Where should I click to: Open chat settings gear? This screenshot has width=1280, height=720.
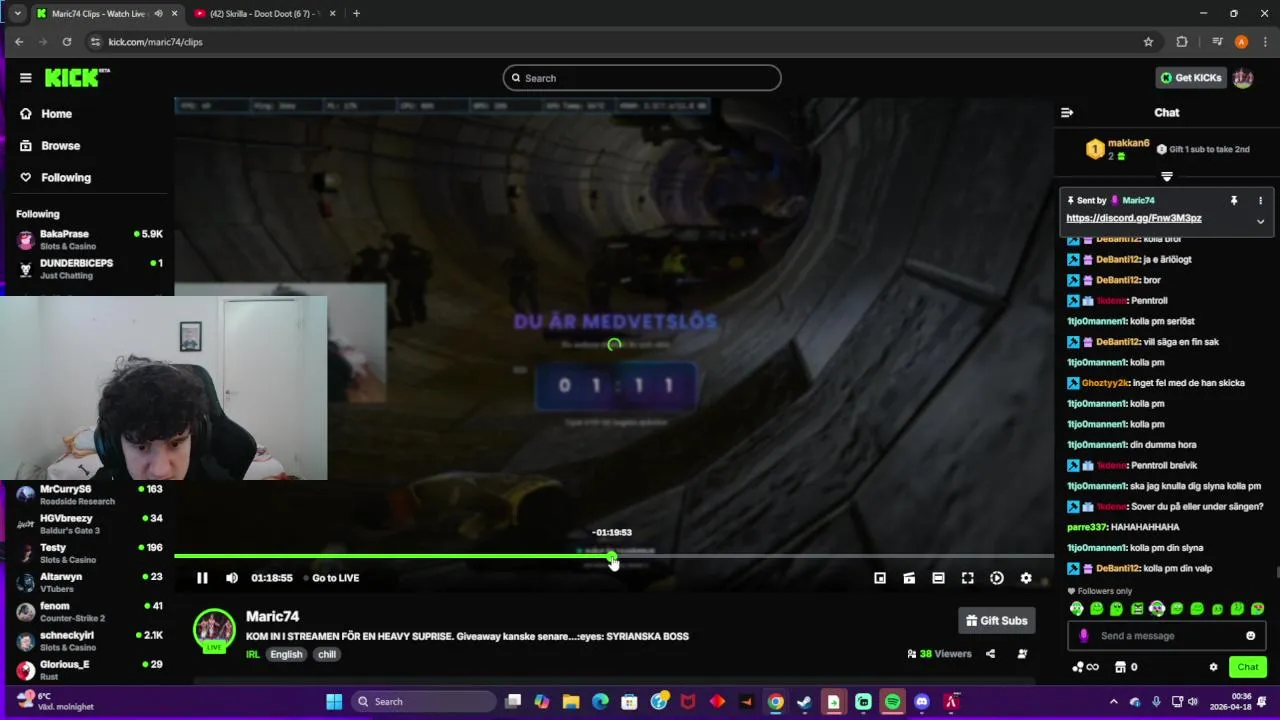[1213, 667]
